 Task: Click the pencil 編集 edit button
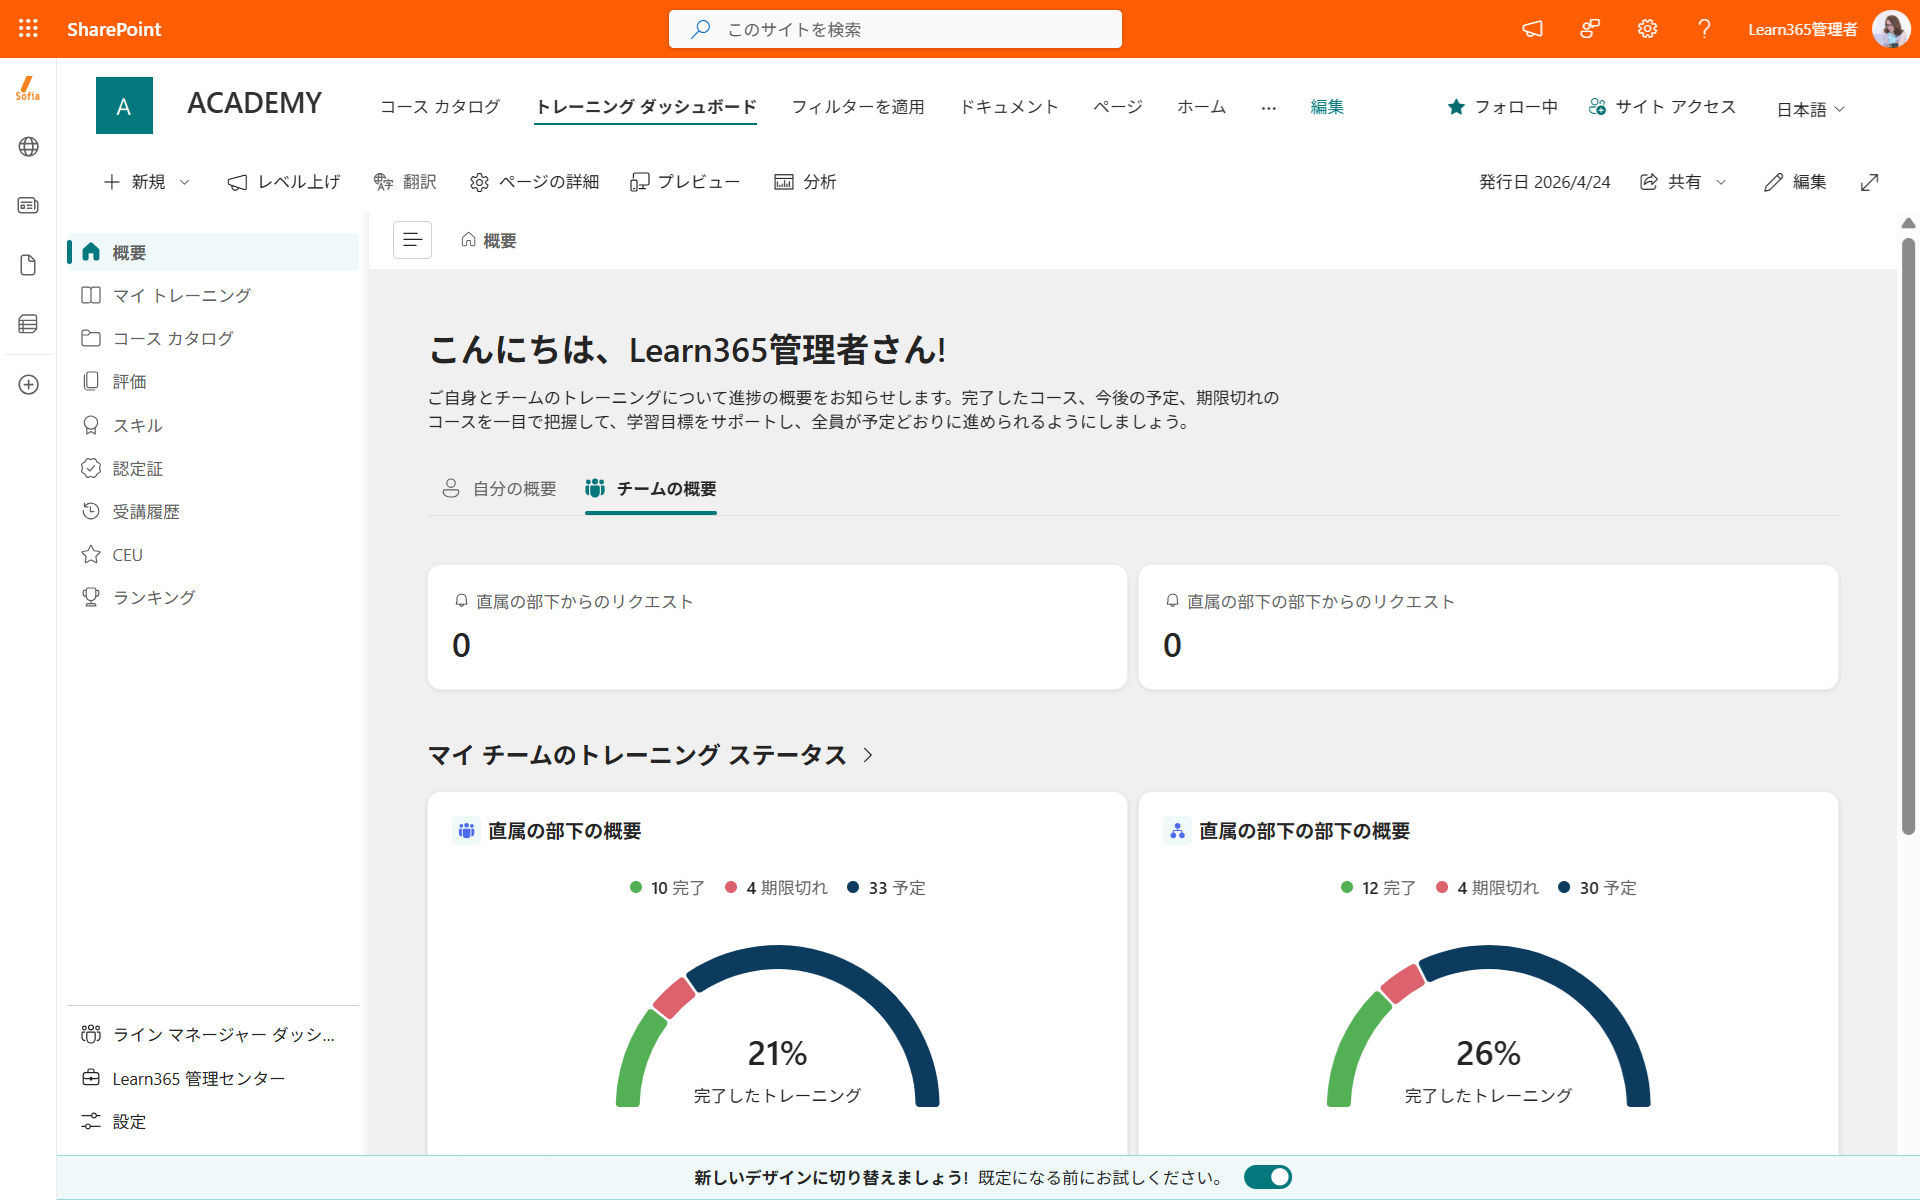pos(1795,182)
